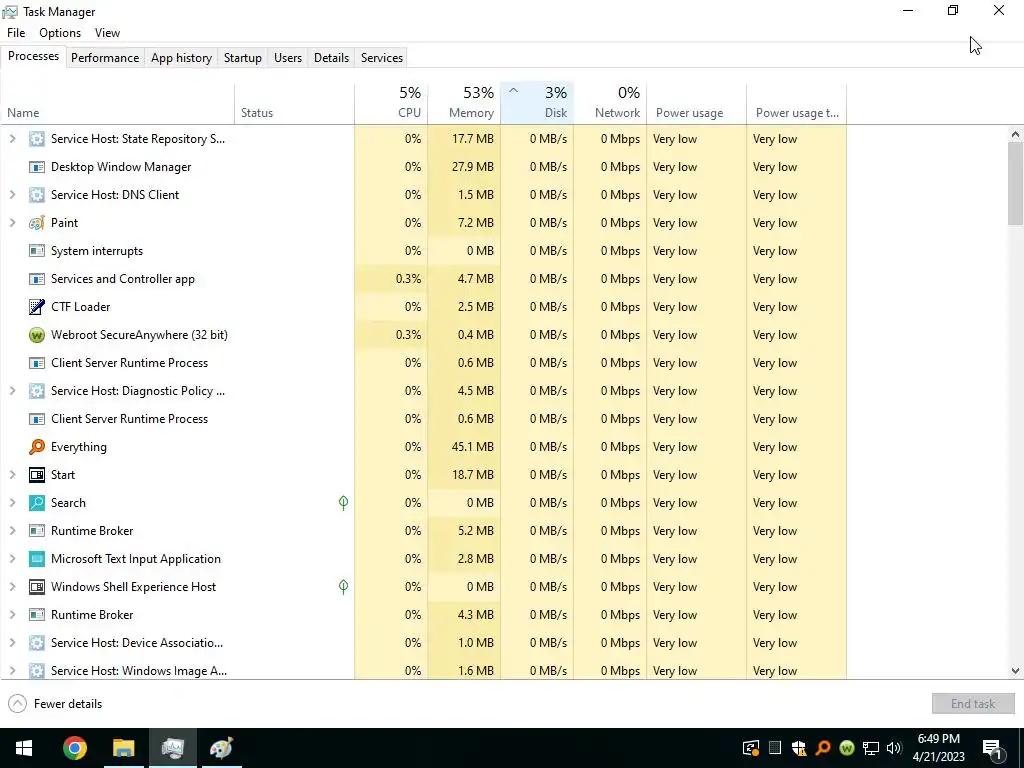Image resolution: width=1024 pixels, height=768 pixels.
Task: Switch to the Services tab
Action: pyautogui.click(x=382, y=57)
